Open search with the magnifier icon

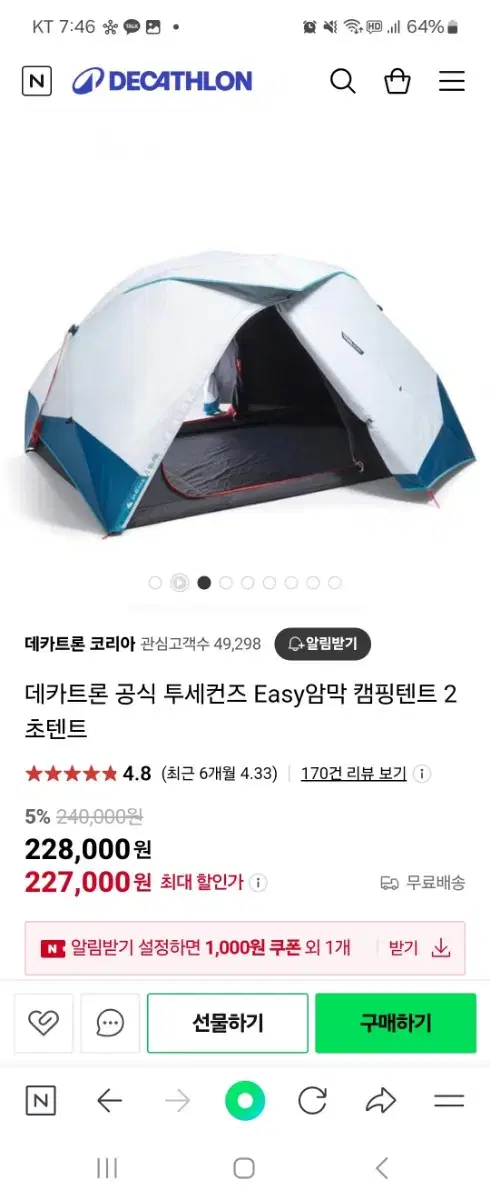343,81
